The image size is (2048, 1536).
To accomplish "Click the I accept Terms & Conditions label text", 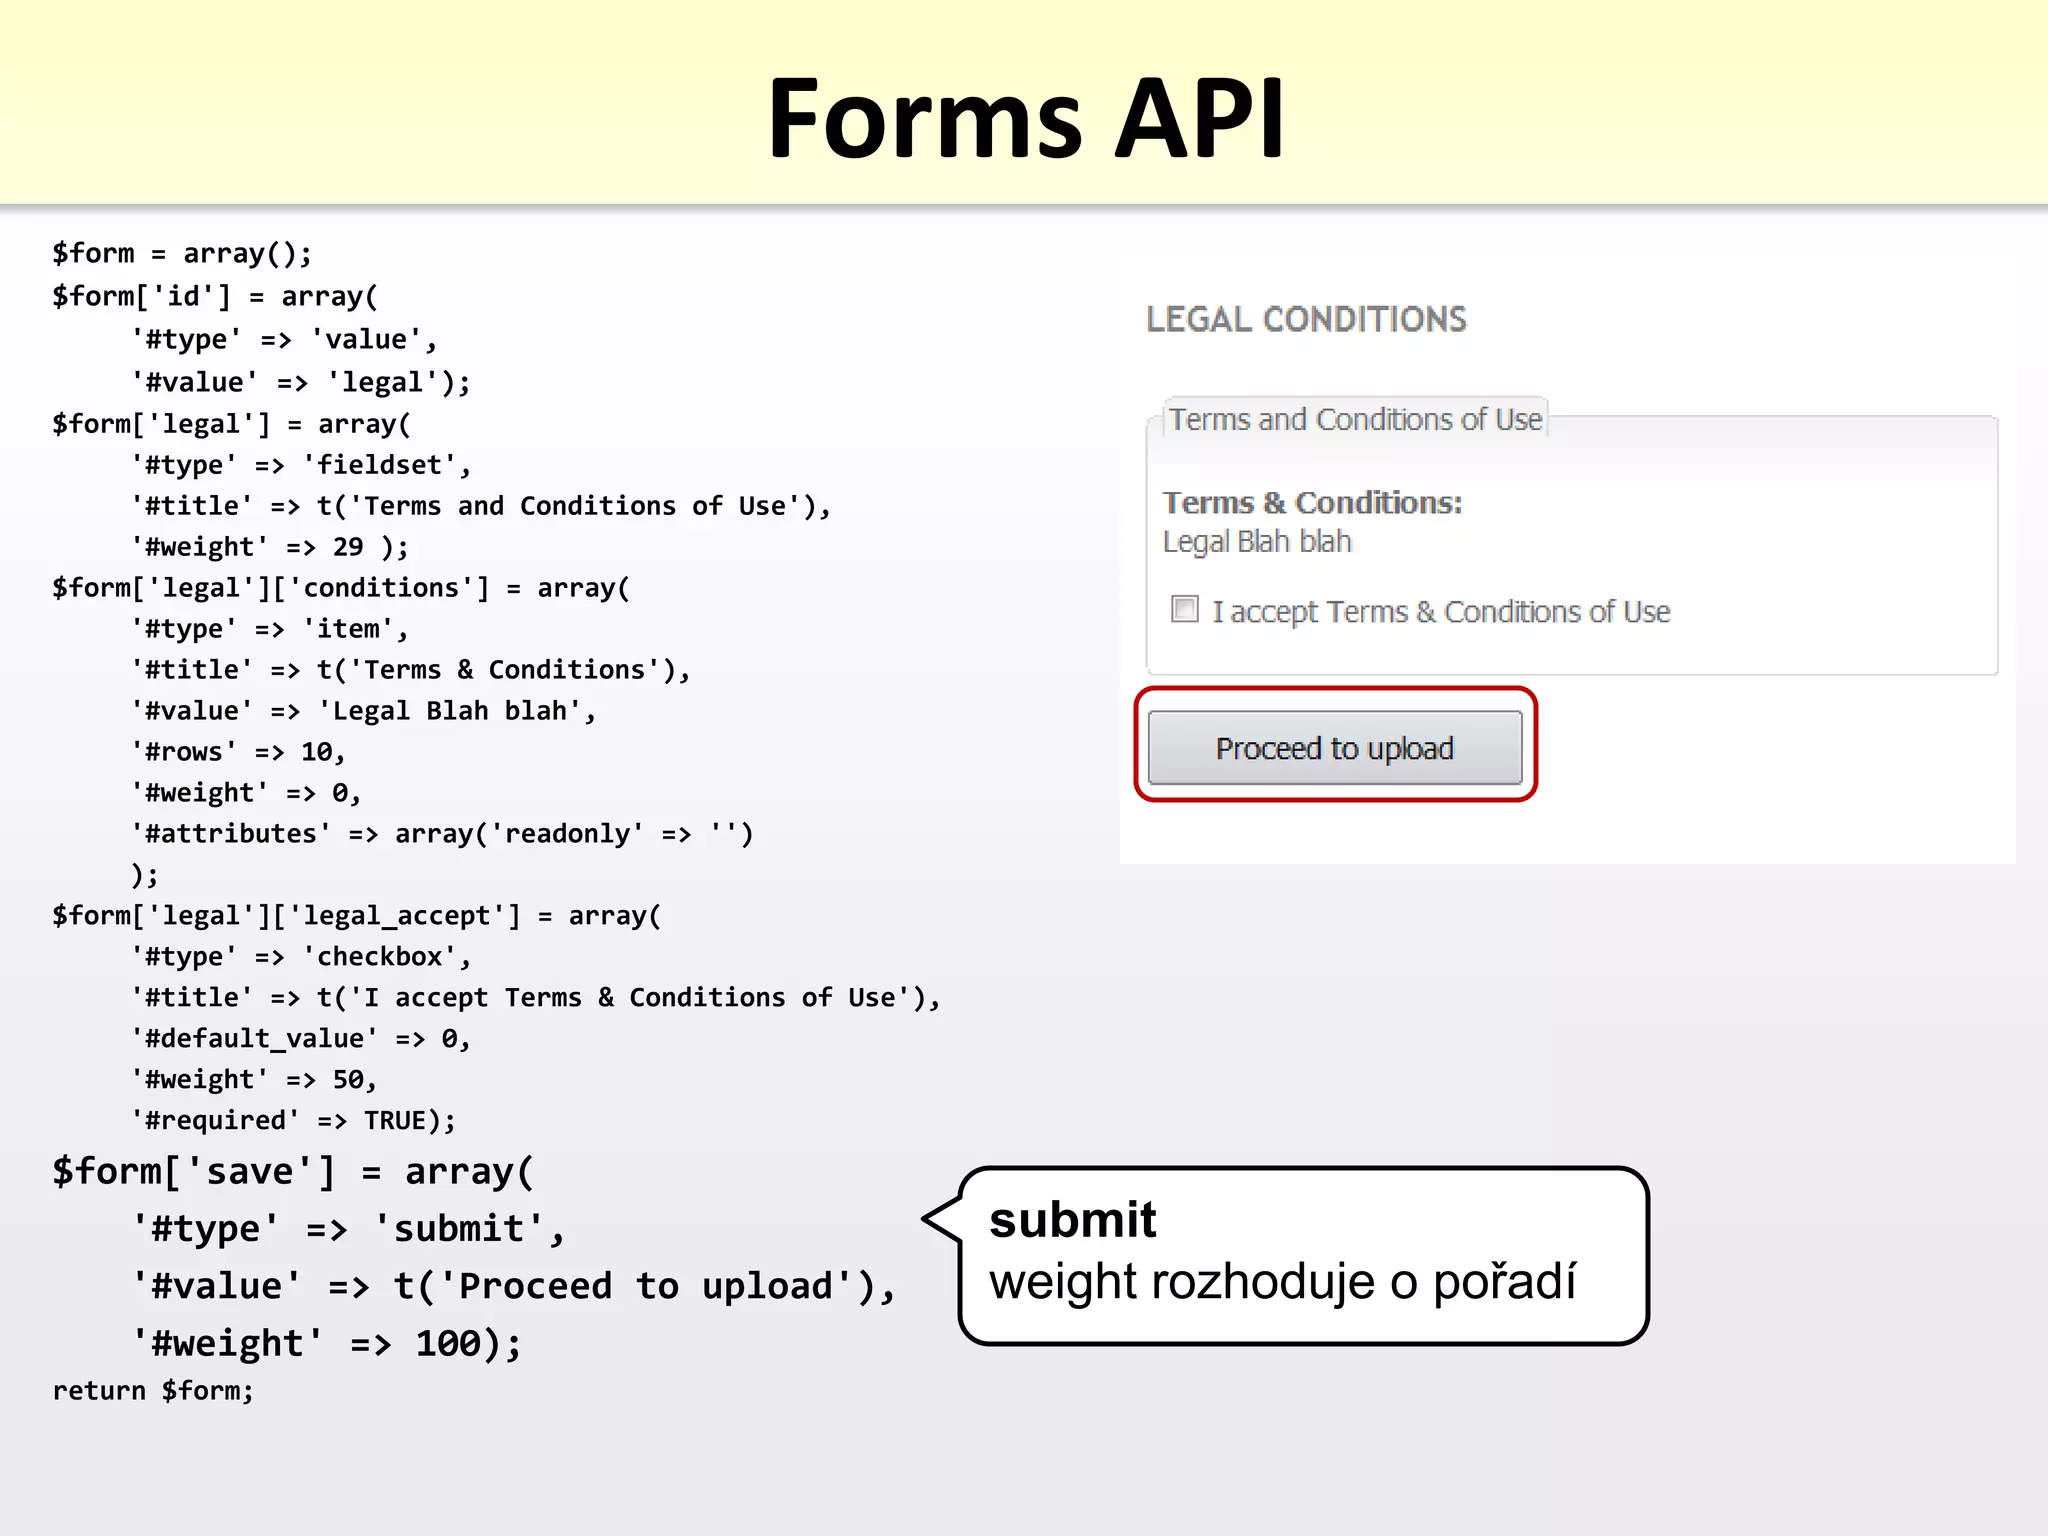I will [x=1440, y=611].
